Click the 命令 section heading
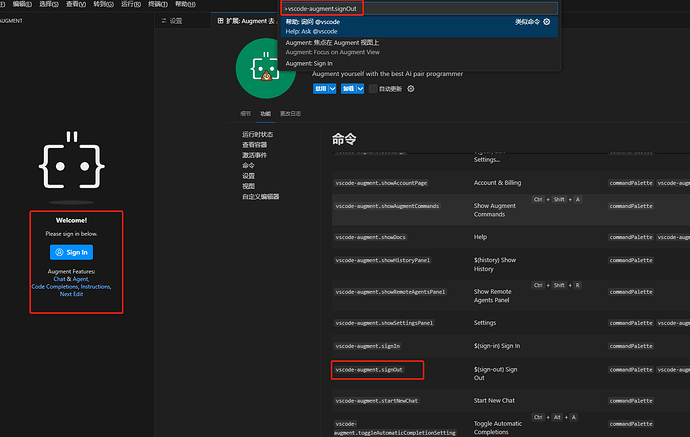This screenshot has width=690, height=437. click(344, 139)
